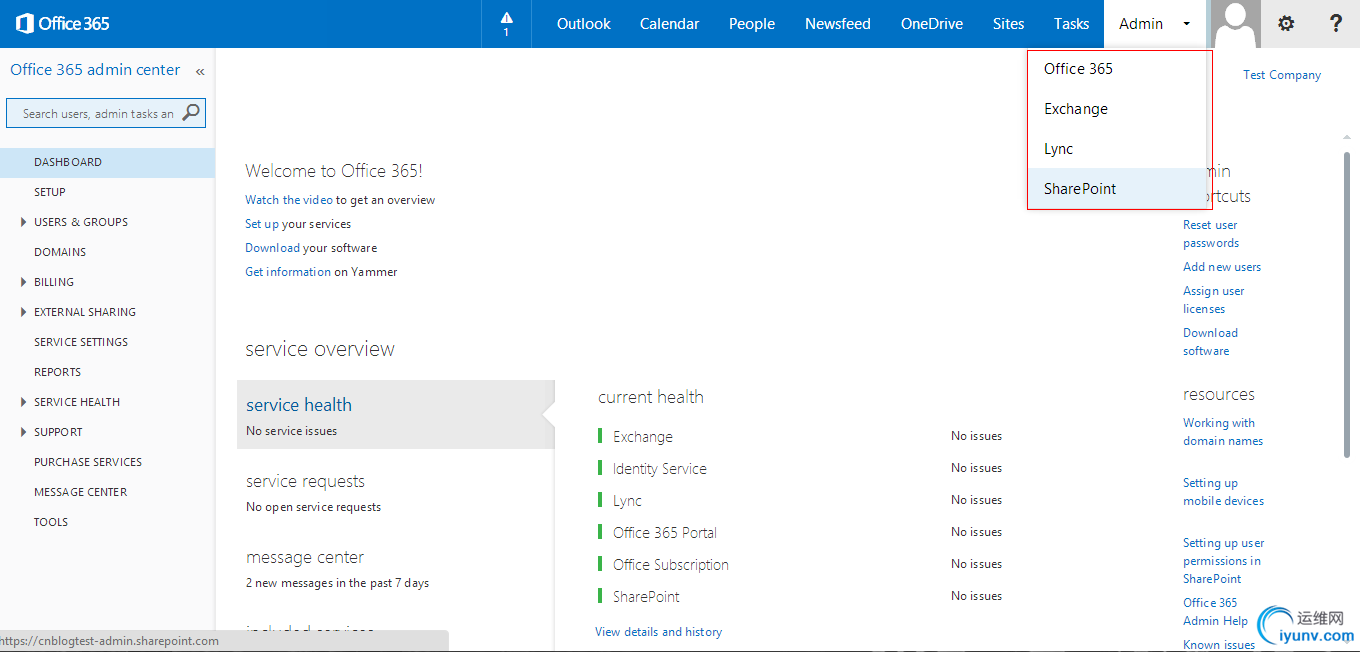Click the Add new users shortcut
1360x652 pixels.
[x=1222, y=267]
